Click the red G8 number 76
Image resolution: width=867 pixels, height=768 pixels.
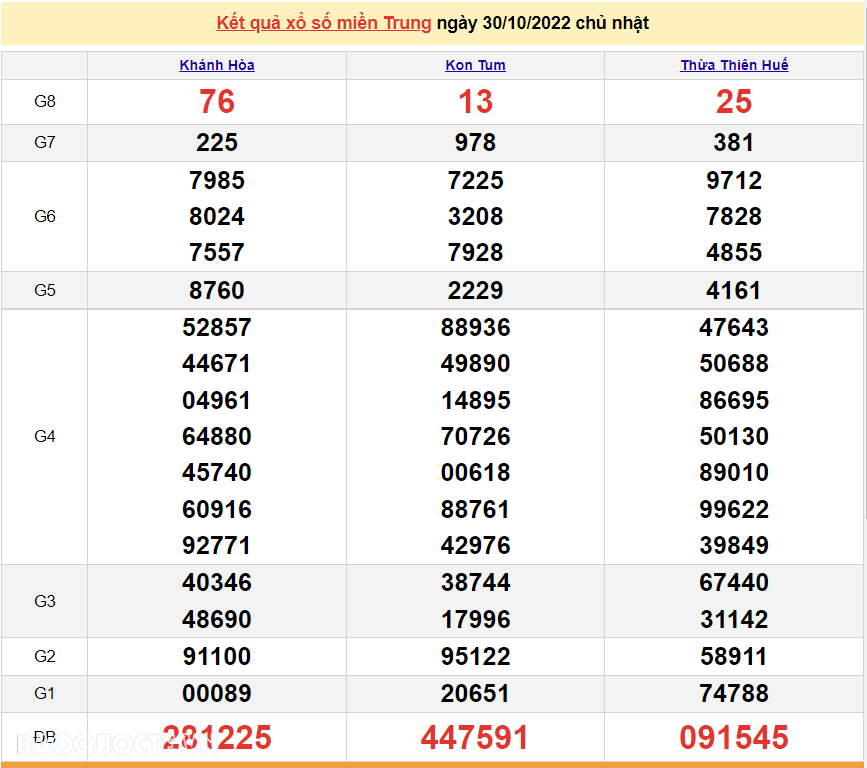tap(217, 102)
